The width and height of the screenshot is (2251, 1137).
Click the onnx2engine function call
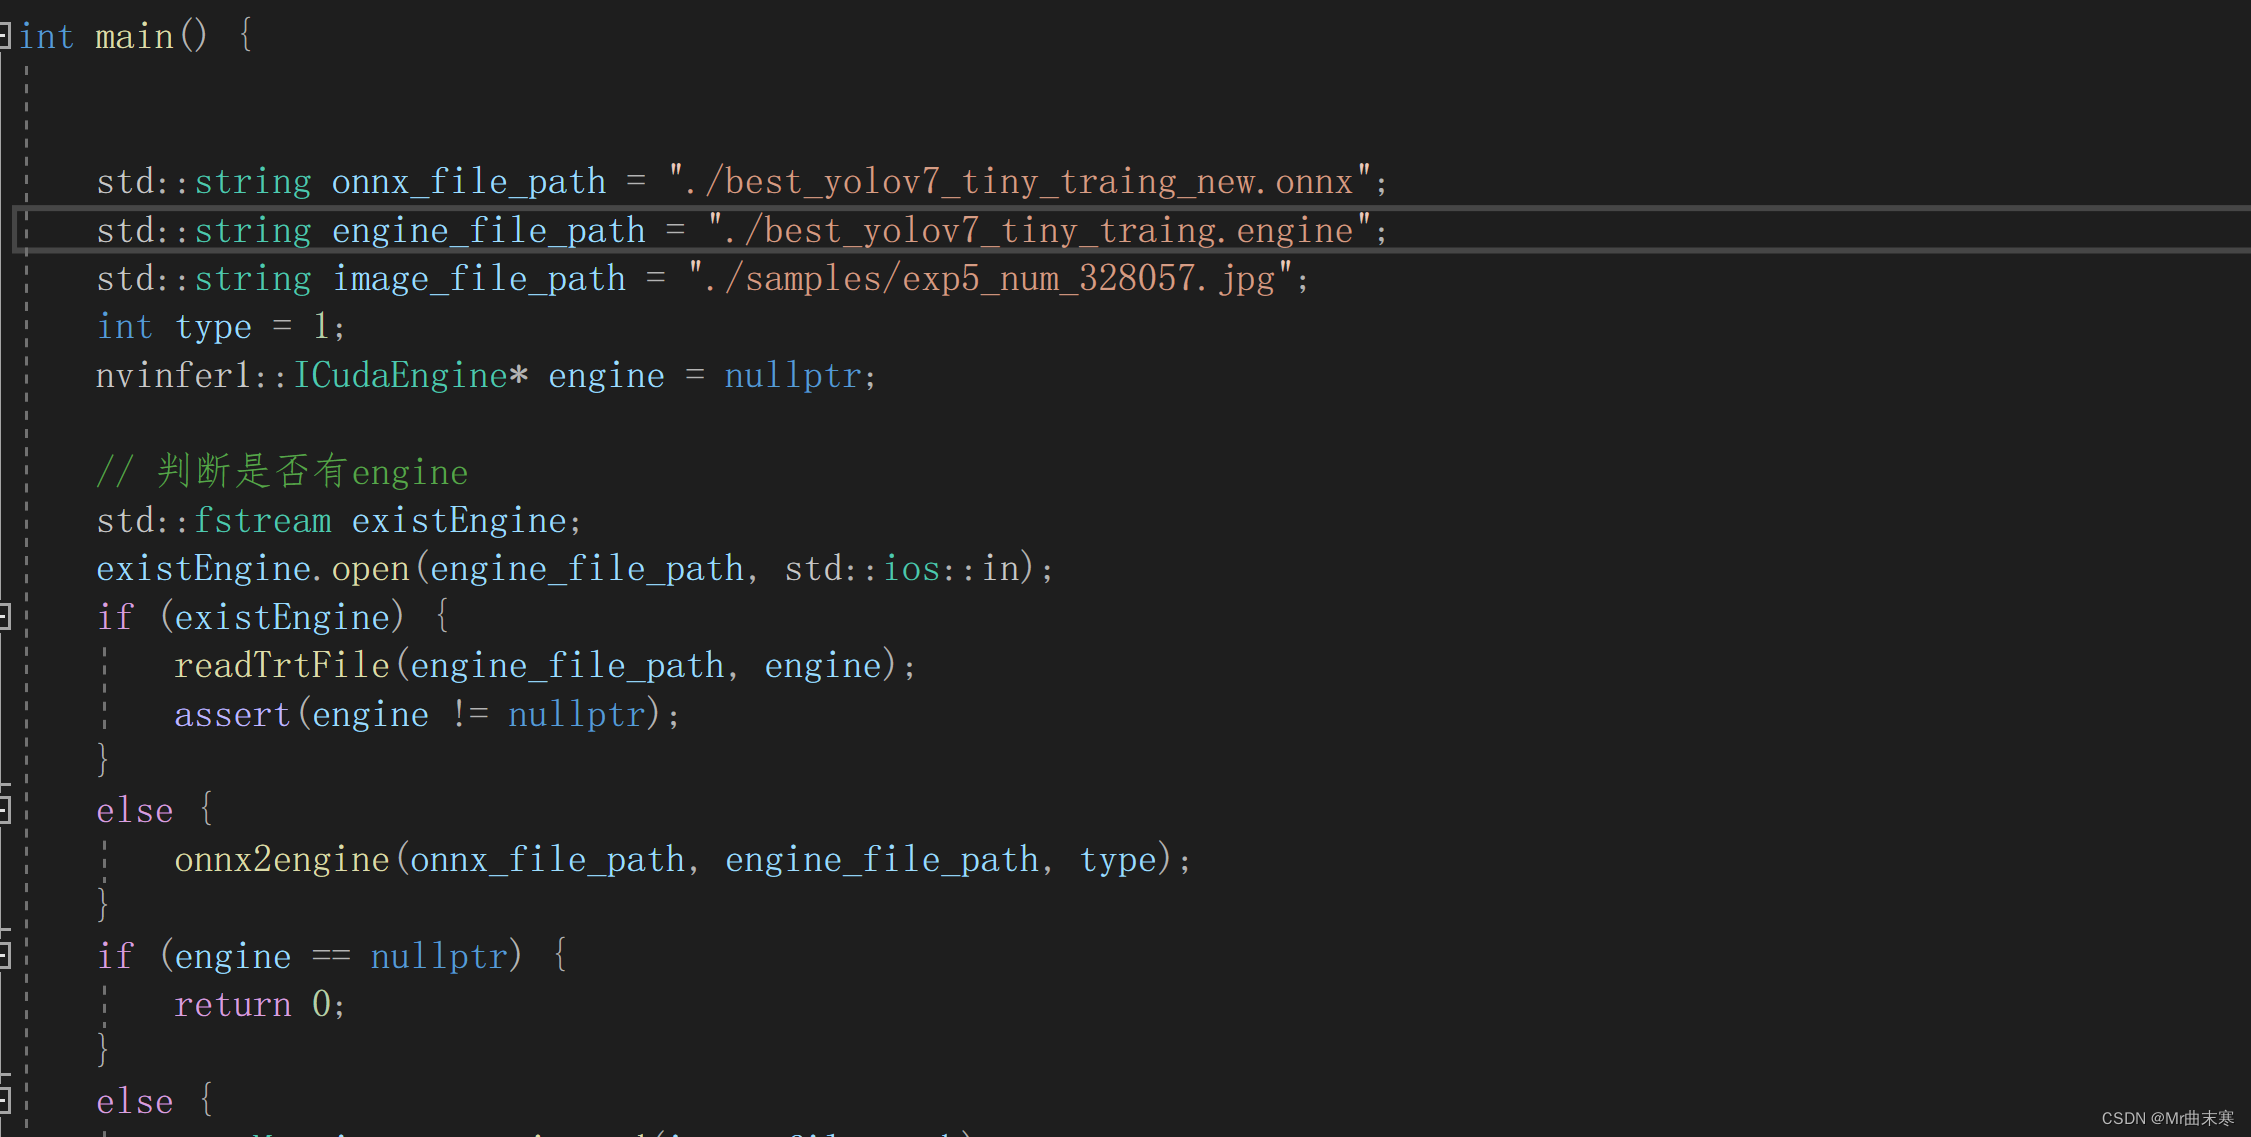click(x=281, y=860)
